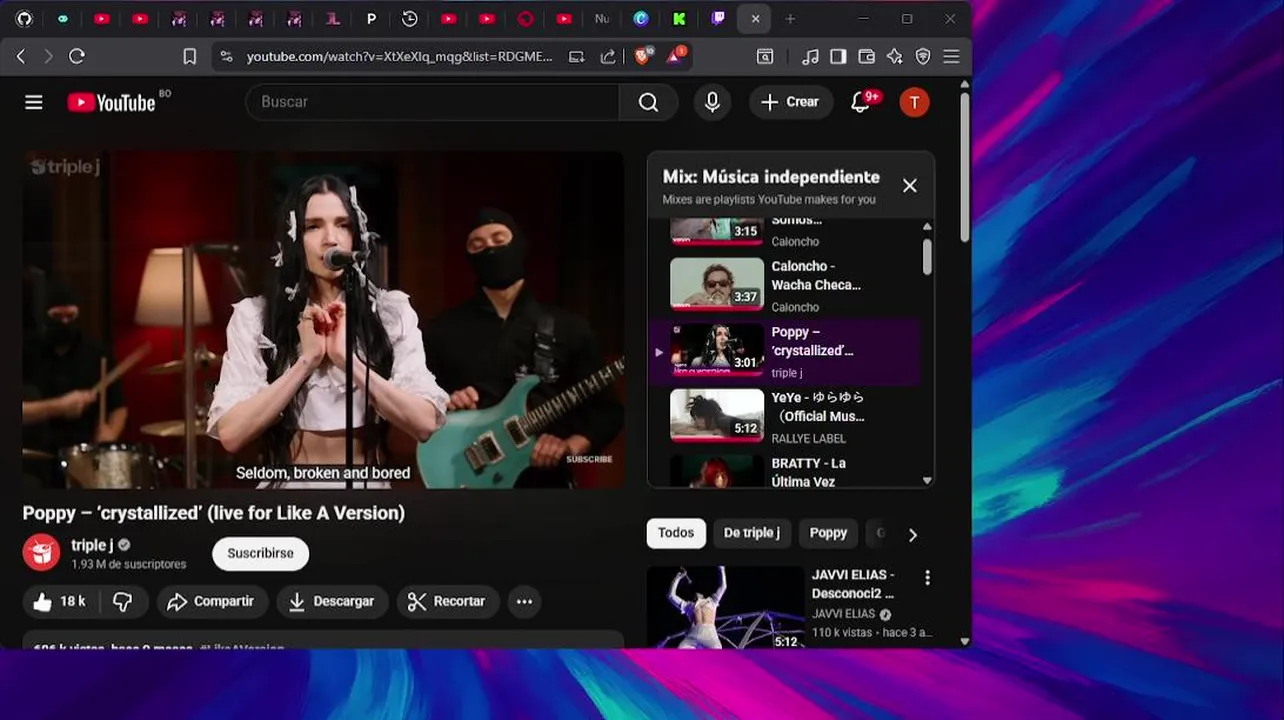Switch to the Twitch browser tab

717,18
